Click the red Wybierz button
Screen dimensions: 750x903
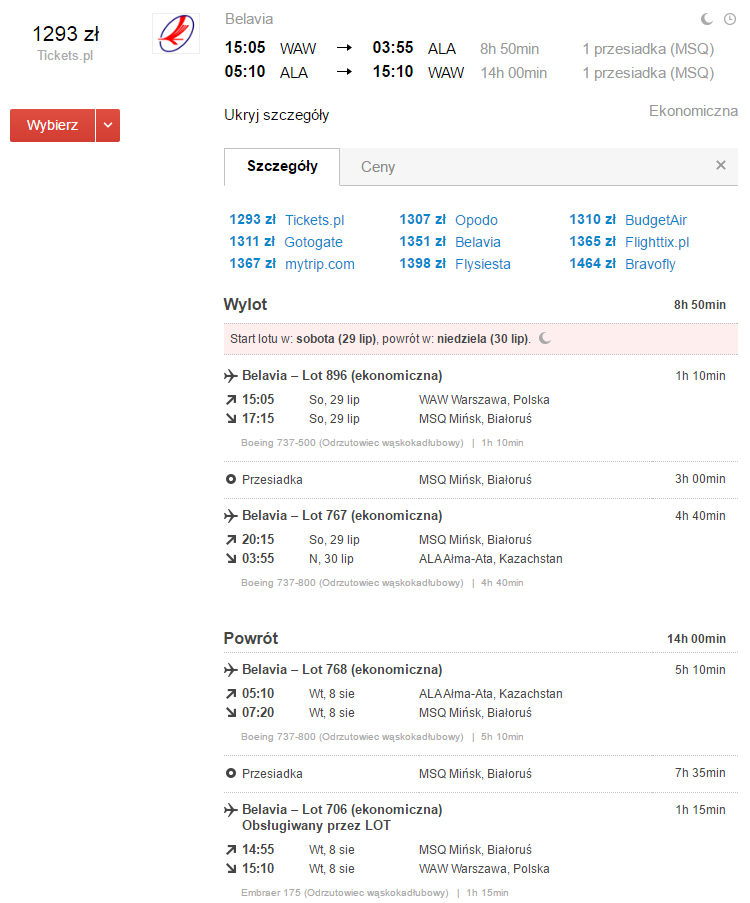(x=52, y=125)
